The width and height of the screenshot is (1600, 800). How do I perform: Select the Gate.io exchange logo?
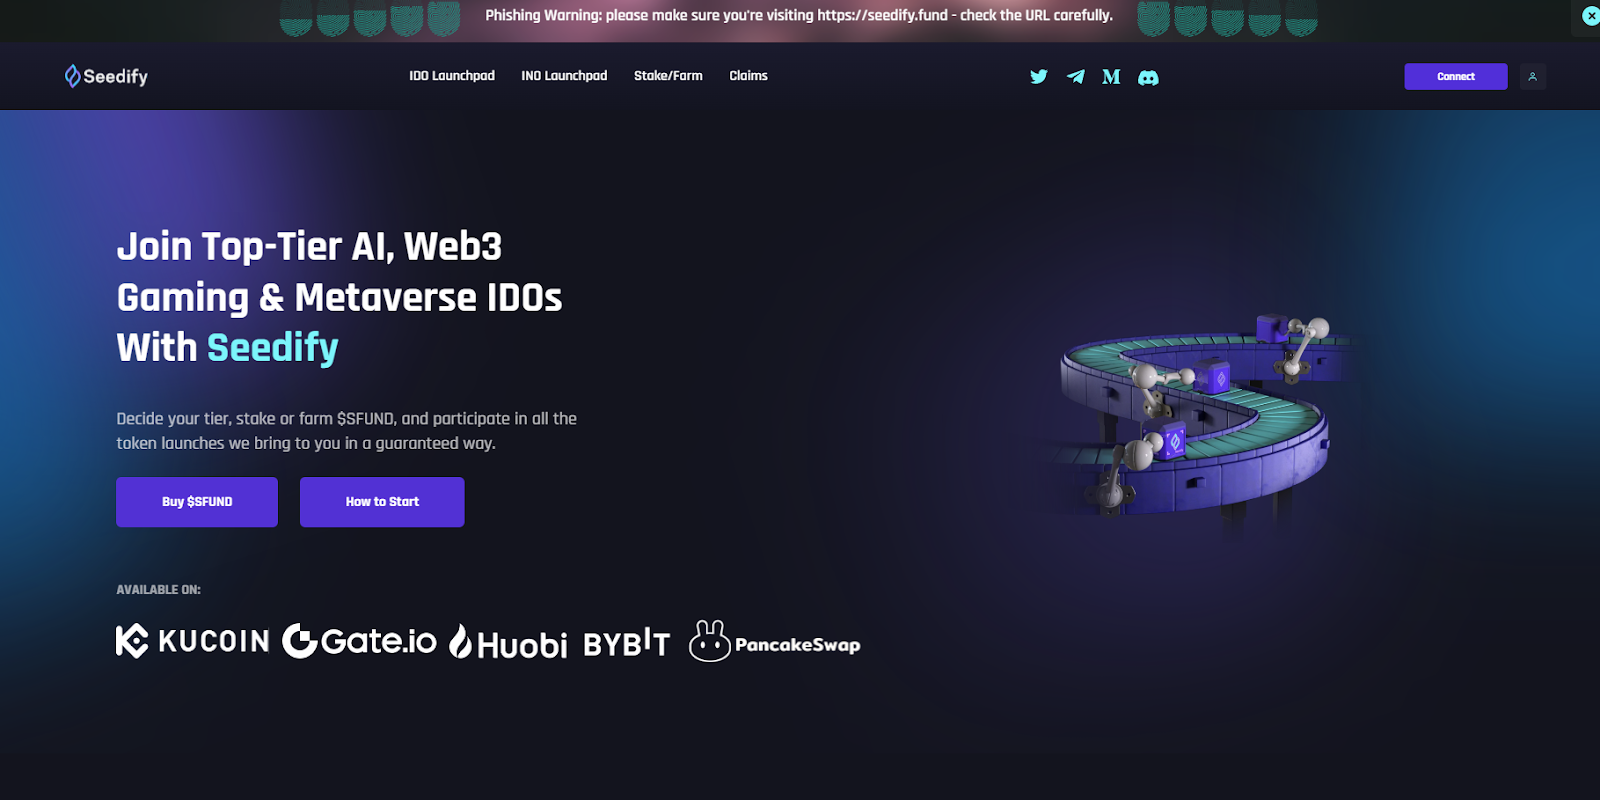[x=359, y=640]
